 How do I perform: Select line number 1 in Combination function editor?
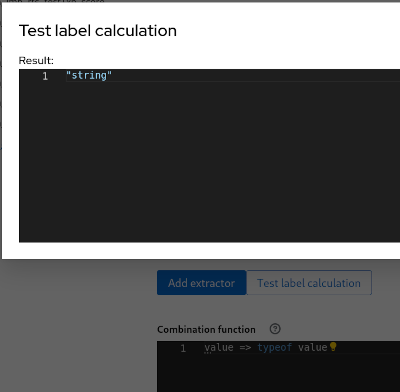coord(183,348)
